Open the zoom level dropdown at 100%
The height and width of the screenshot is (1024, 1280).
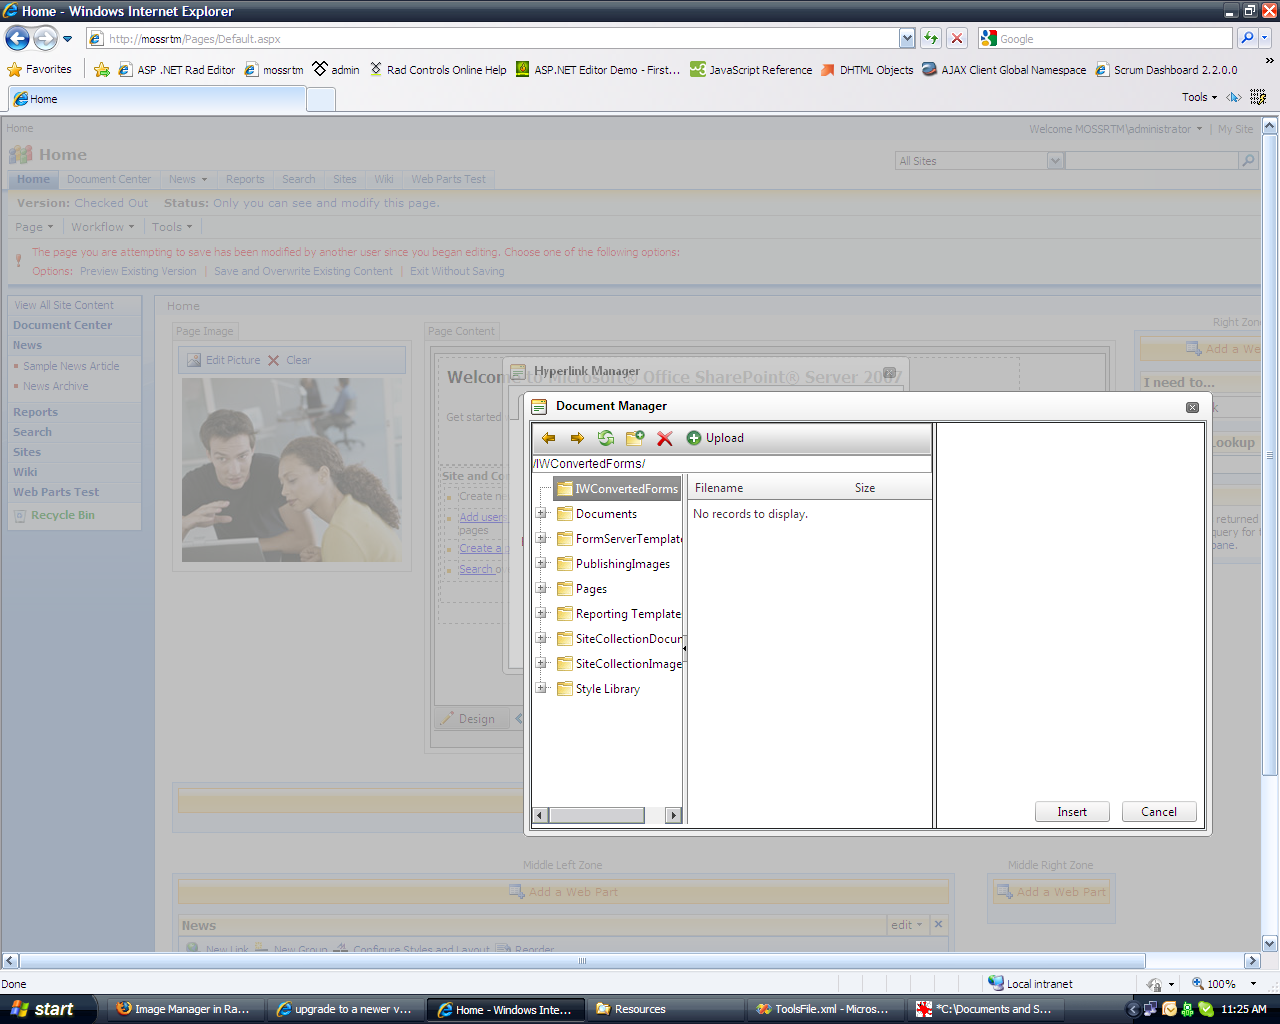[x=1253, y=984]
